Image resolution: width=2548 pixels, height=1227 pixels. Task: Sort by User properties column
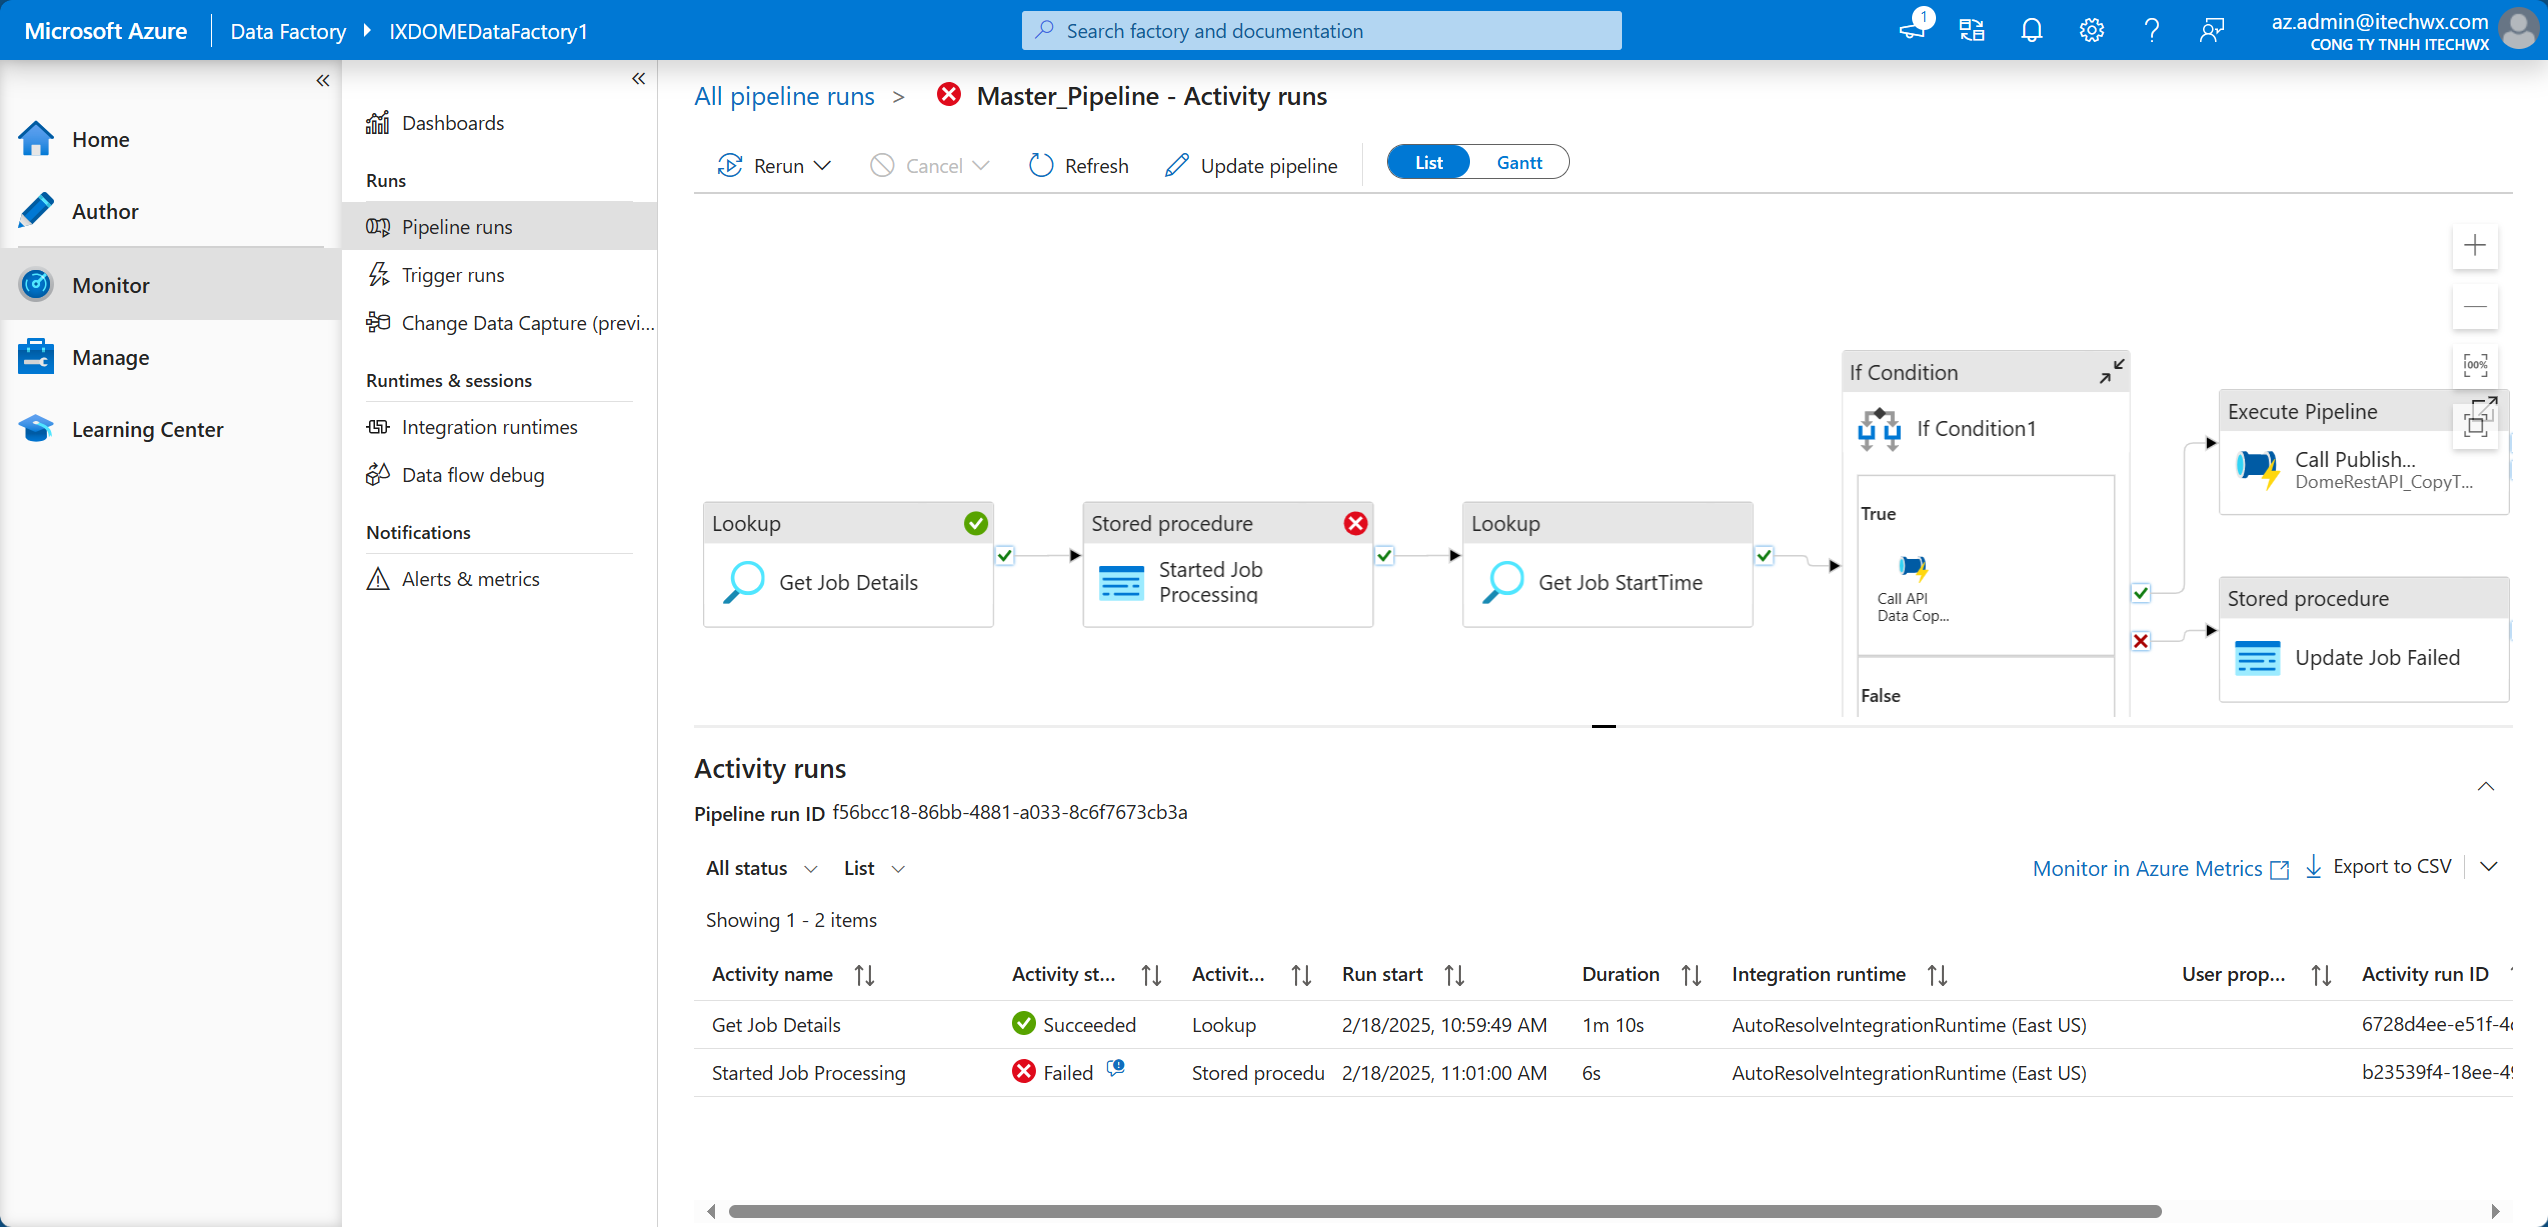point(2321,975)
